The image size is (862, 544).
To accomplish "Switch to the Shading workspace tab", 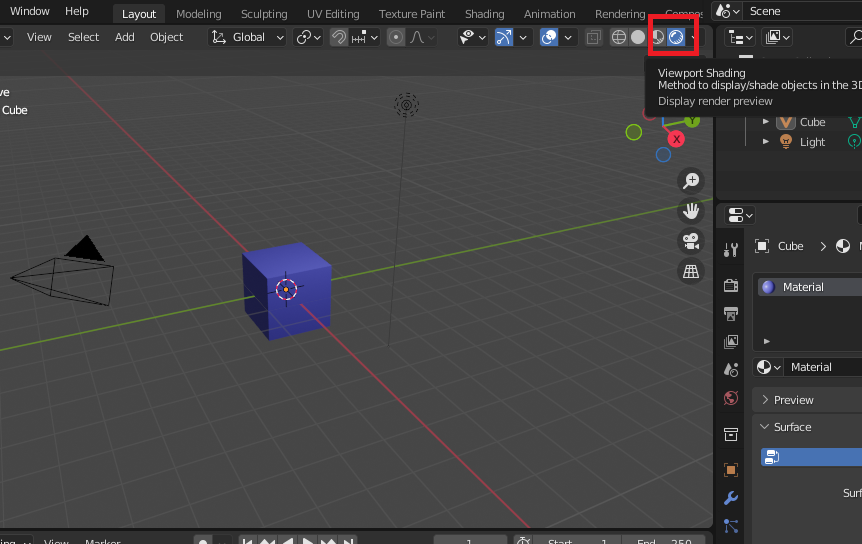I will [484, 14].
